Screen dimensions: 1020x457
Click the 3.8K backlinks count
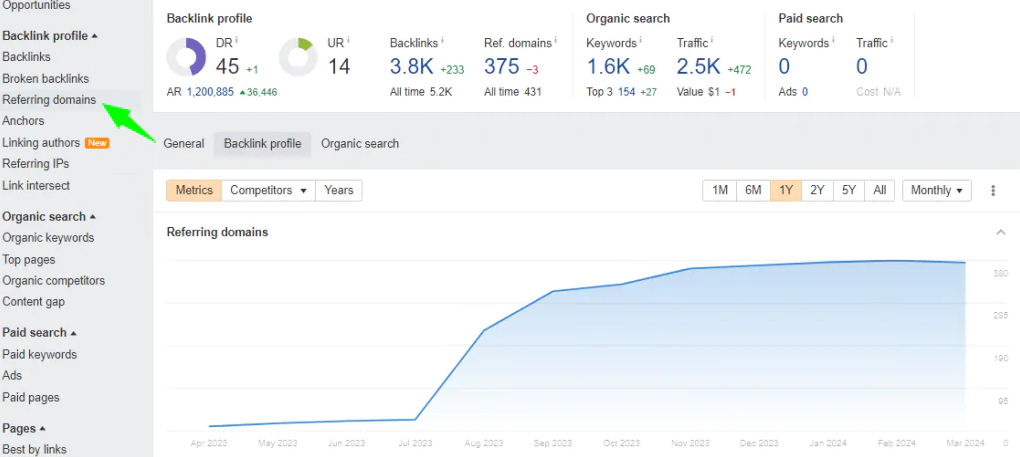411,67
